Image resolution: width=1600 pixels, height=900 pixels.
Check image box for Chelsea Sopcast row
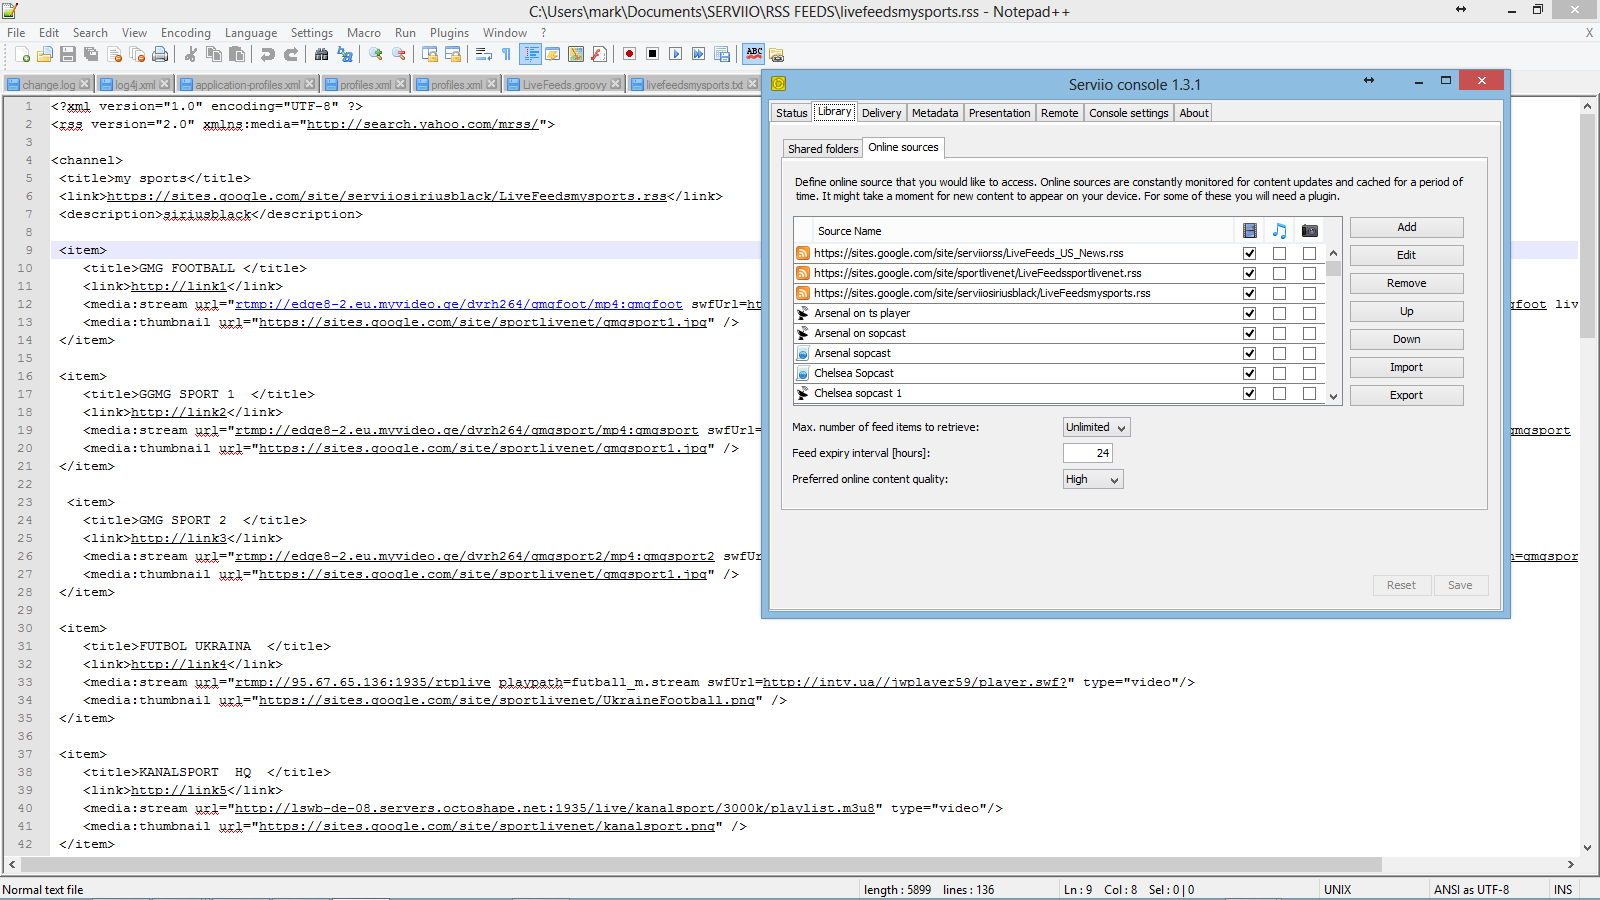[1309, 373]
